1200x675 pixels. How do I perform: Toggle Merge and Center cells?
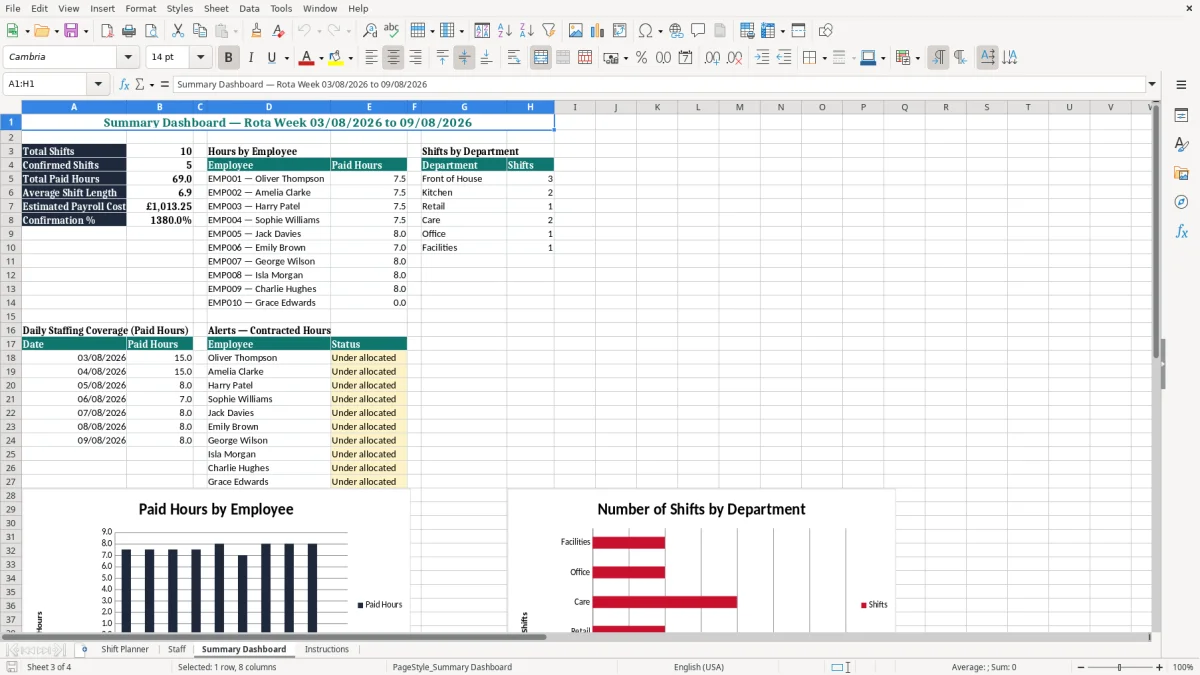click(x=541, y=58)
